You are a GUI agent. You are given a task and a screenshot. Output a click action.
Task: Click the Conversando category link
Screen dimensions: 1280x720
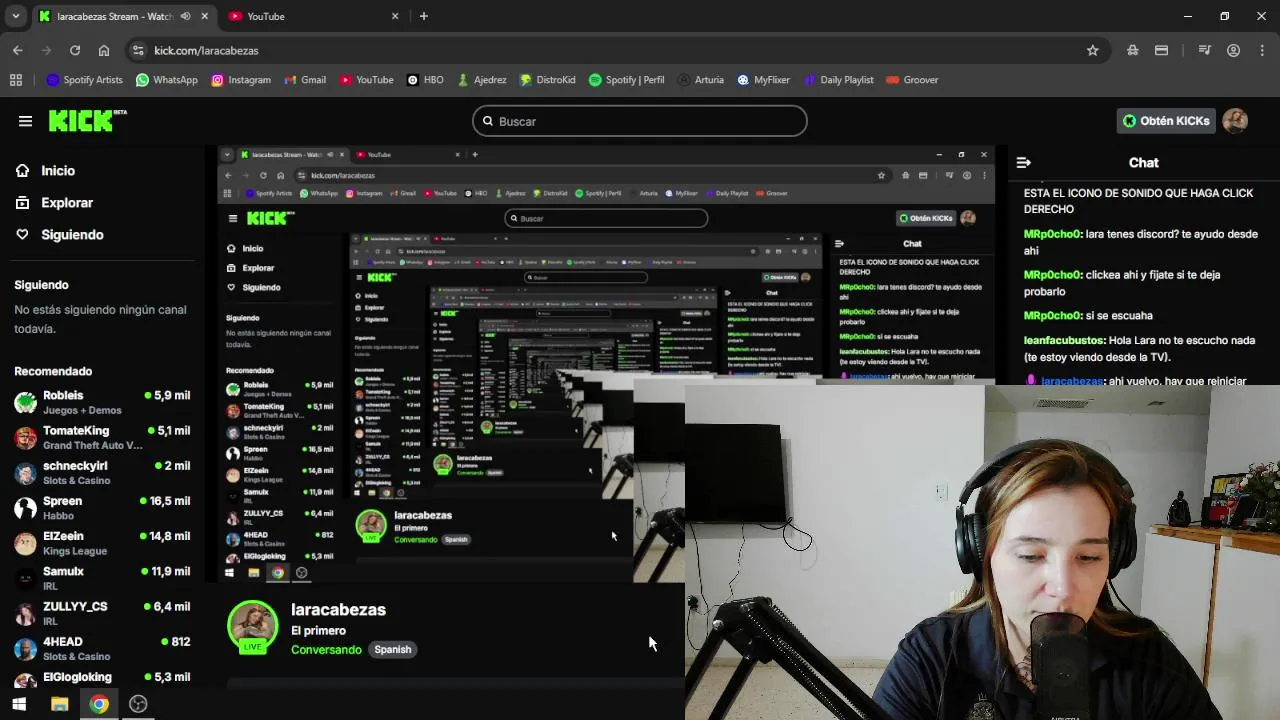coord(326,650)
